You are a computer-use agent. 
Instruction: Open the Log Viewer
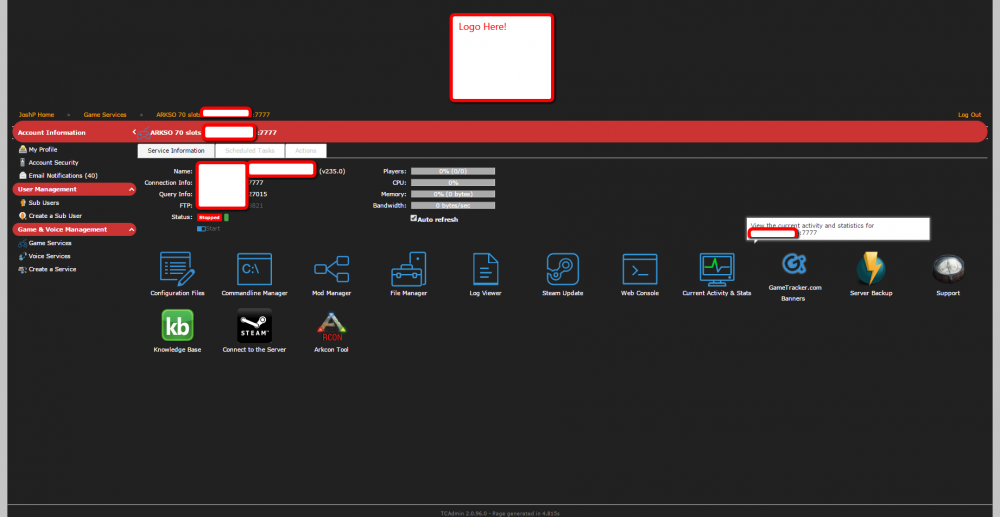(x=485, y=269)
